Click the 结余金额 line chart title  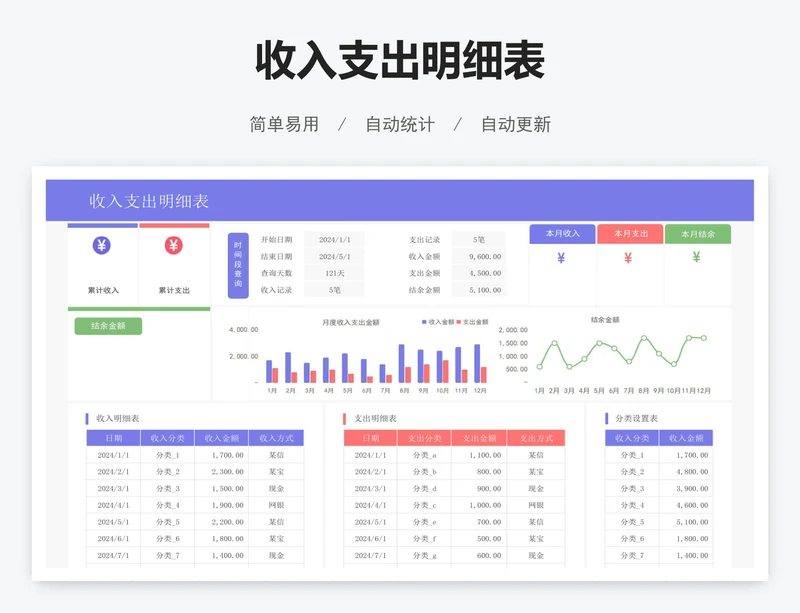pyautogui.click(x=605, y=320)
